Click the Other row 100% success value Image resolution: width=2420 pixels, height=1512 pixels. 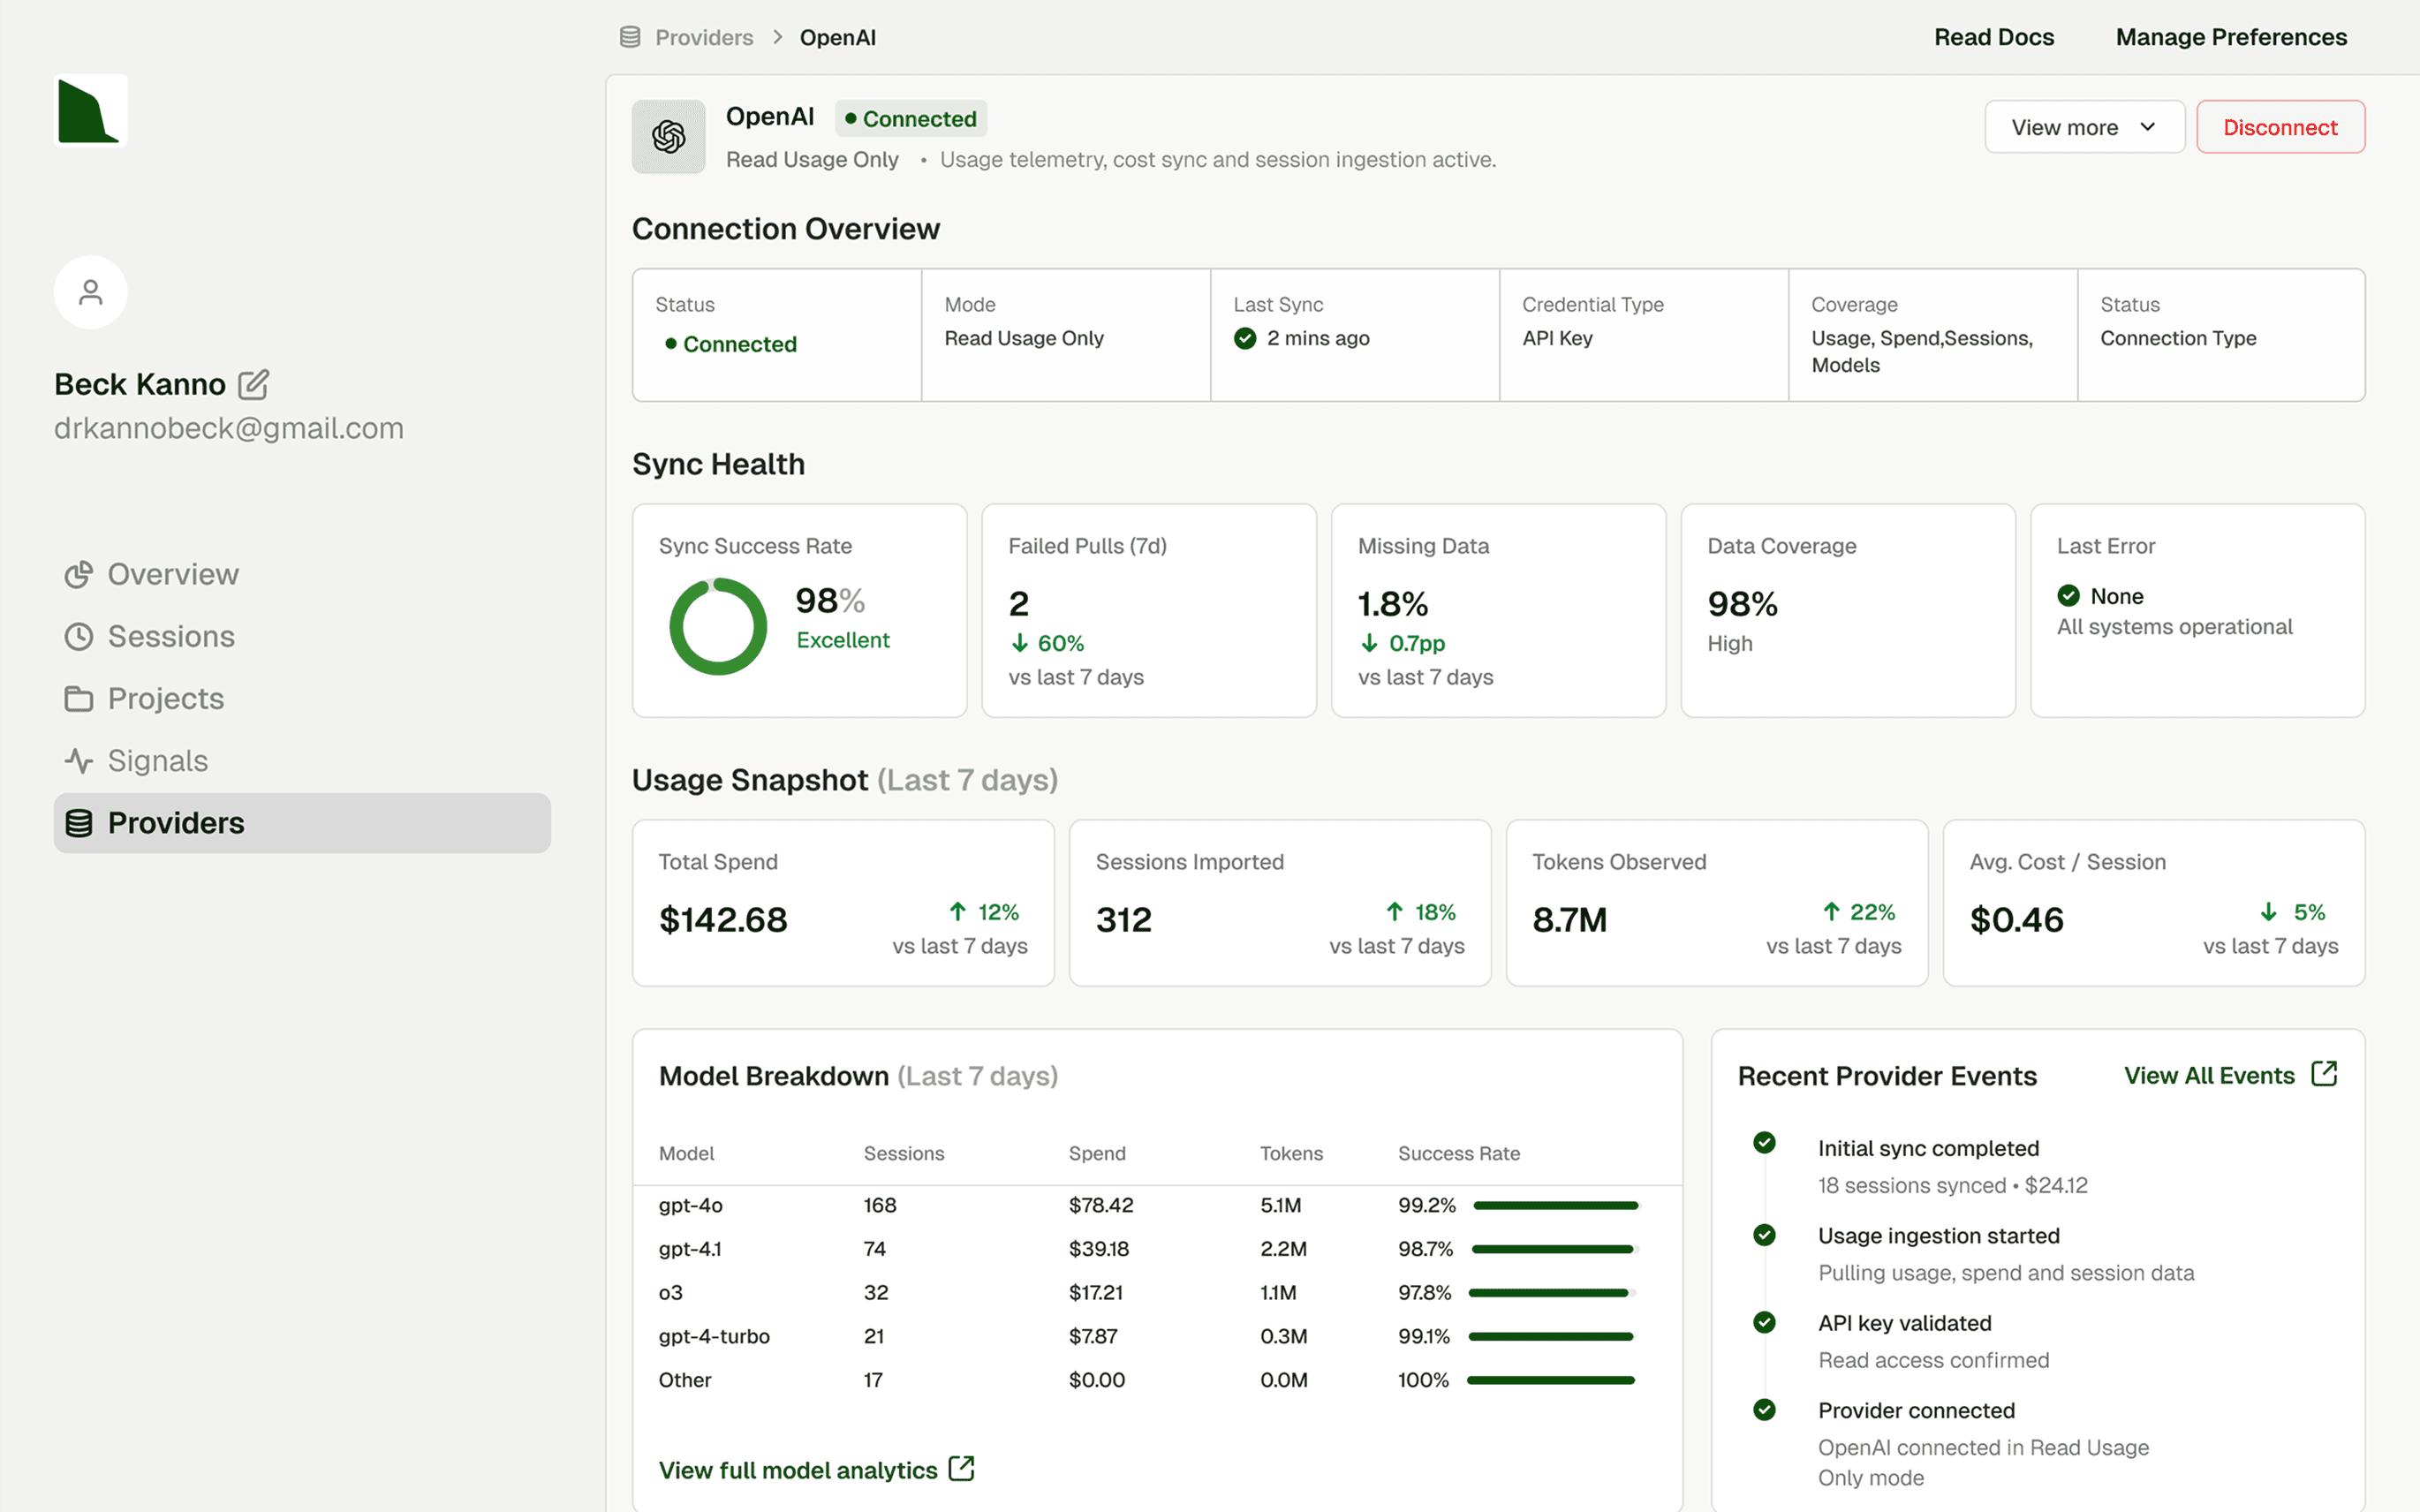[1423, 1380]
